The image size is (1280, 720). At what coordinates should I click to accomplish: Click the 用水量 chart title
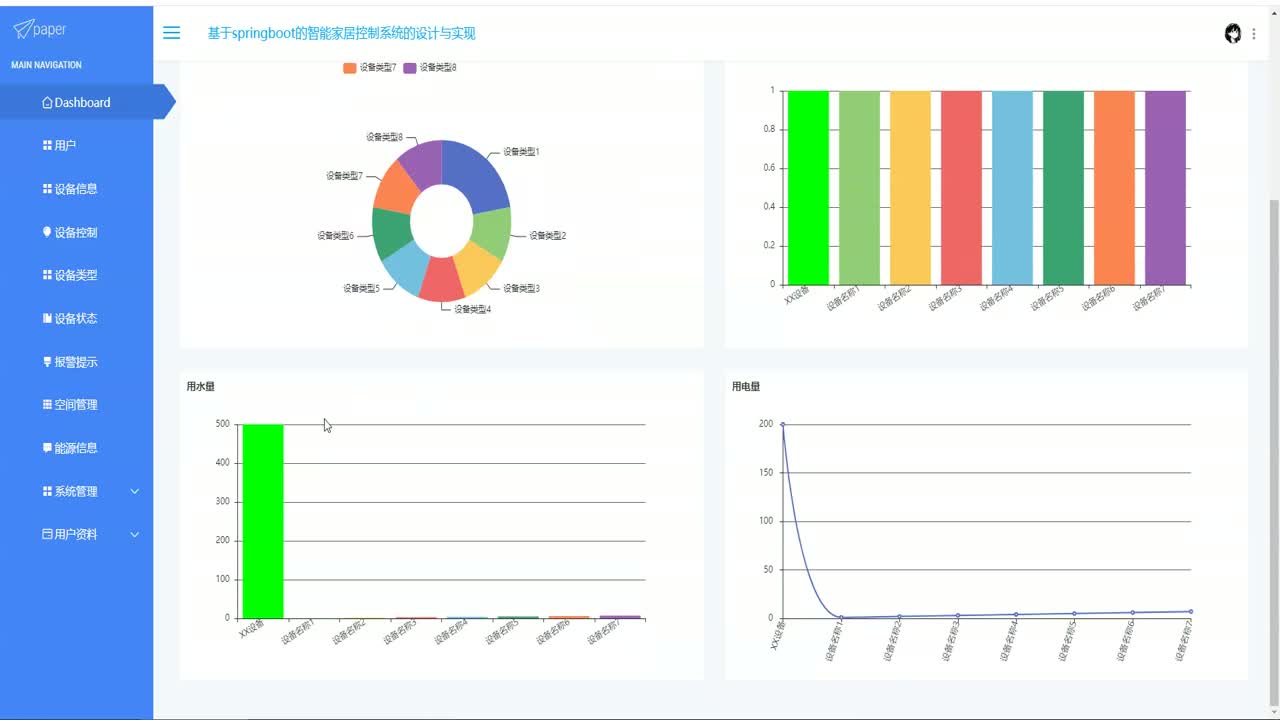click(x=200, y=387)
